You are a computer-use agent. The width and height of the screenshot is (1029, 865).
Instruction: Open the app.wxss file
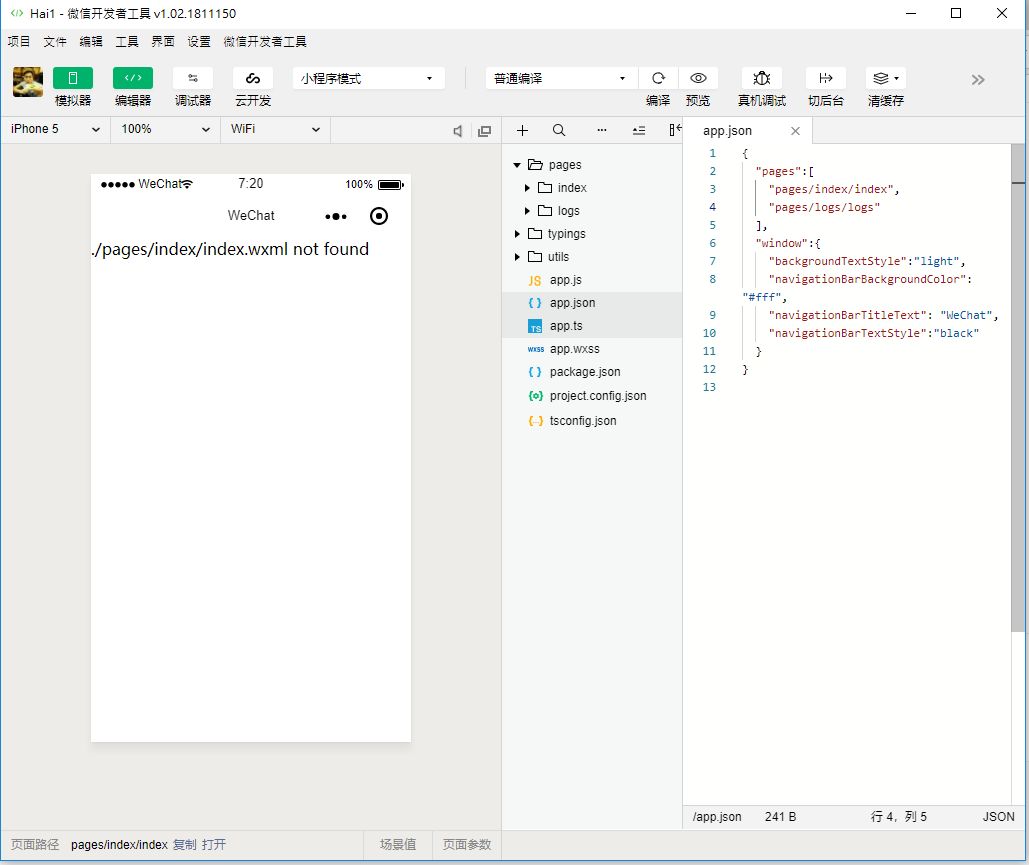pos(592,348)
